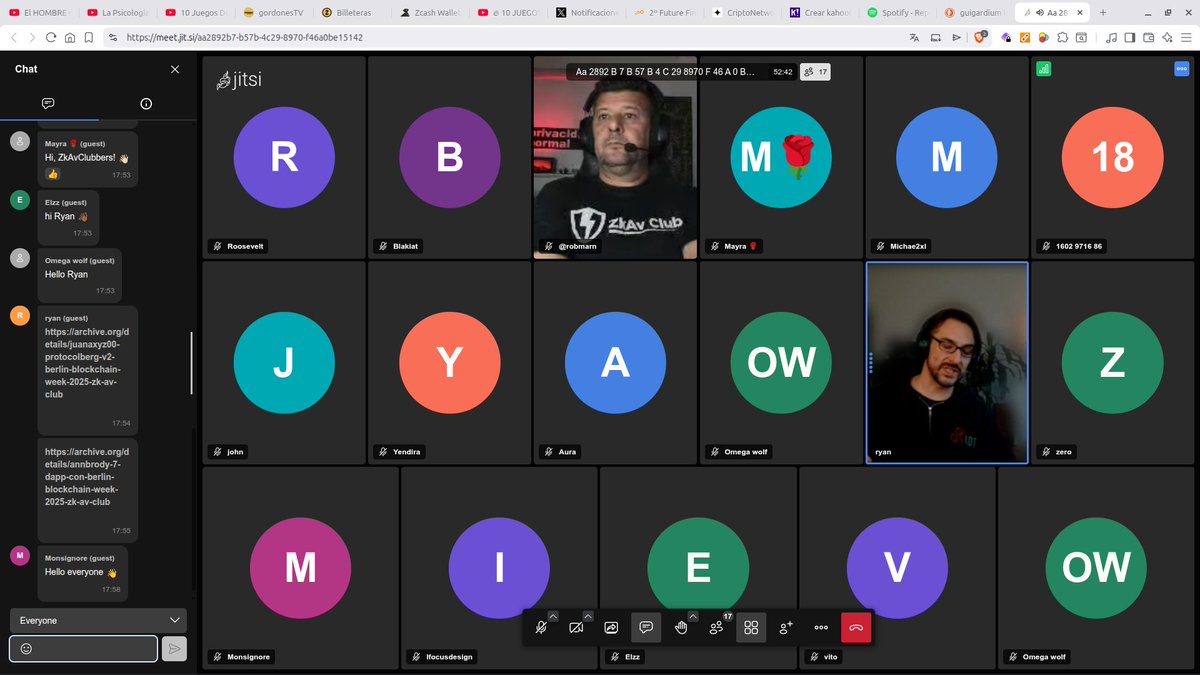Raise your hand with the hand icon
This screenshot has height=675, width=1200.
click(681, 627)
